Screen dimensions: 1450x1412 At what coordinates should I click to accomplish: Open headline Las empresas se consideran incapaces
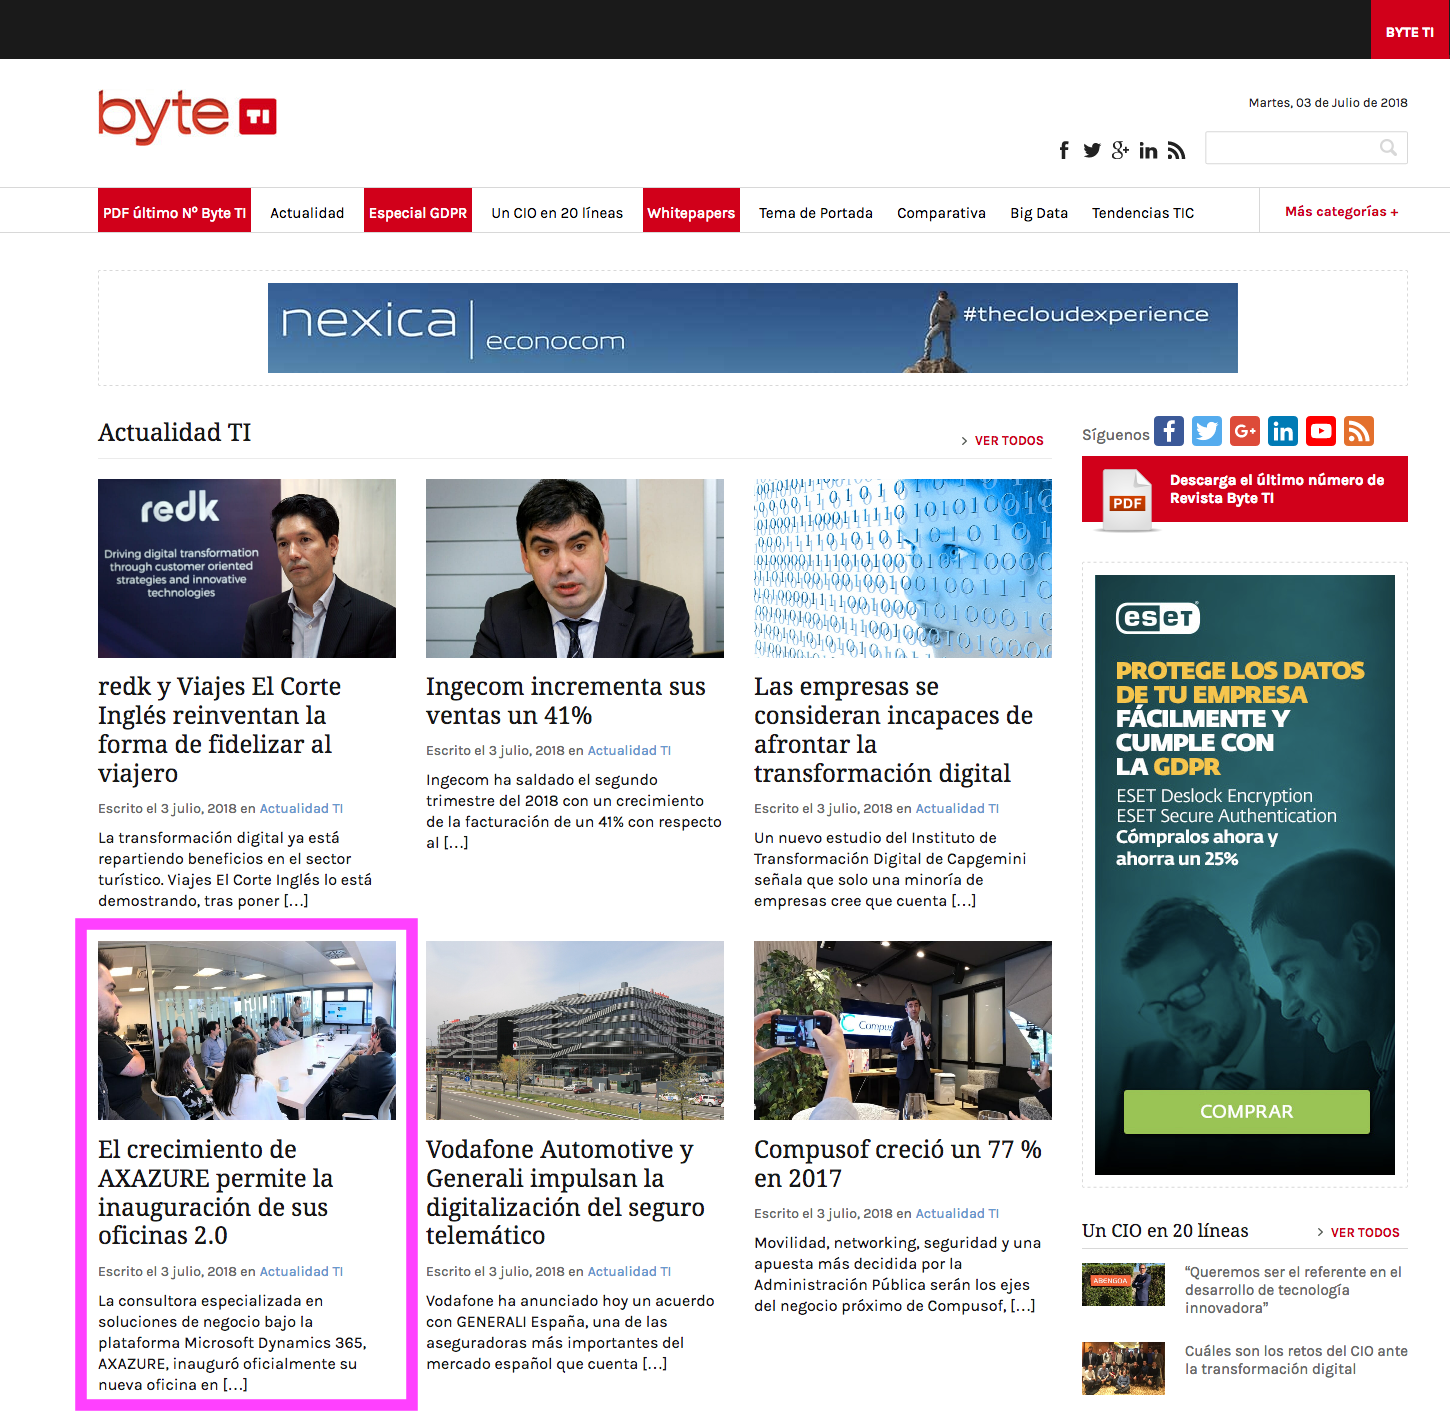point(894,730)
